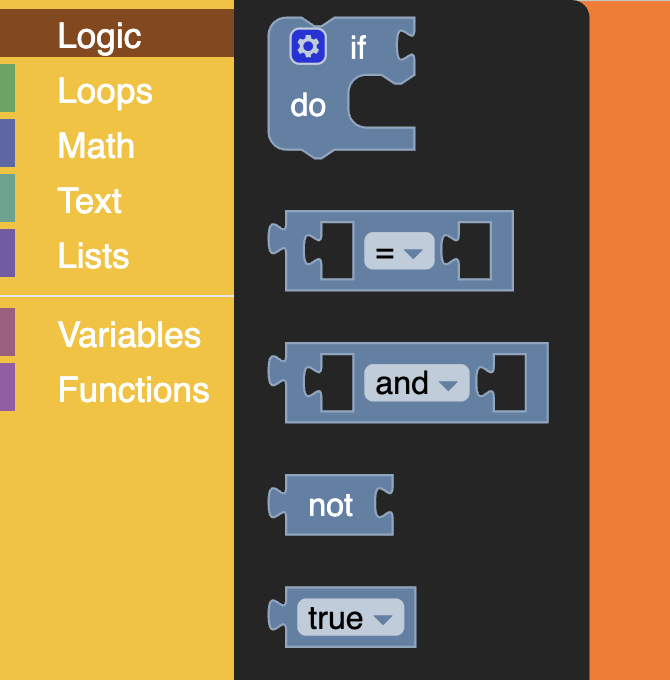
Task: Click the purple Functions color swatch
Action: point(7,387)
